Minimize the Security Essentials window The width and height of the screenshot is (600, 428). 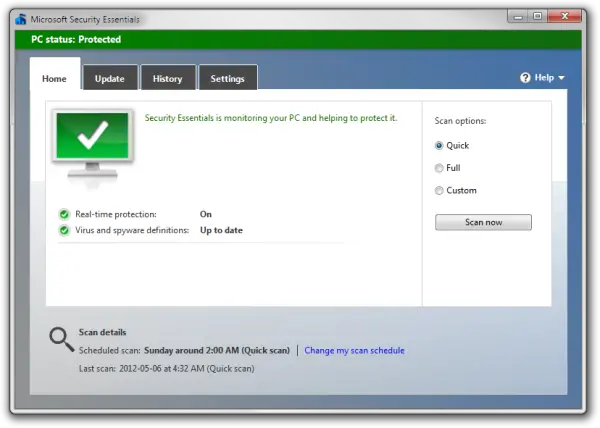click(x=518, y=17)
